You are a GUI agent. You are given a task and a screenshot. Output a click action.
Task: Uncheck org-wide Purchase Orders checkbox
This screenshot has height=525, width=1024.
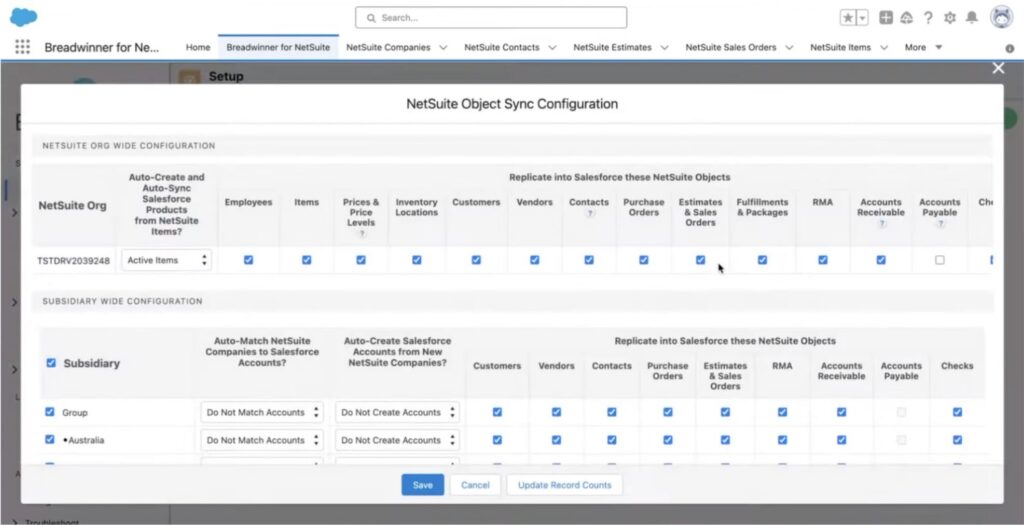644,260
